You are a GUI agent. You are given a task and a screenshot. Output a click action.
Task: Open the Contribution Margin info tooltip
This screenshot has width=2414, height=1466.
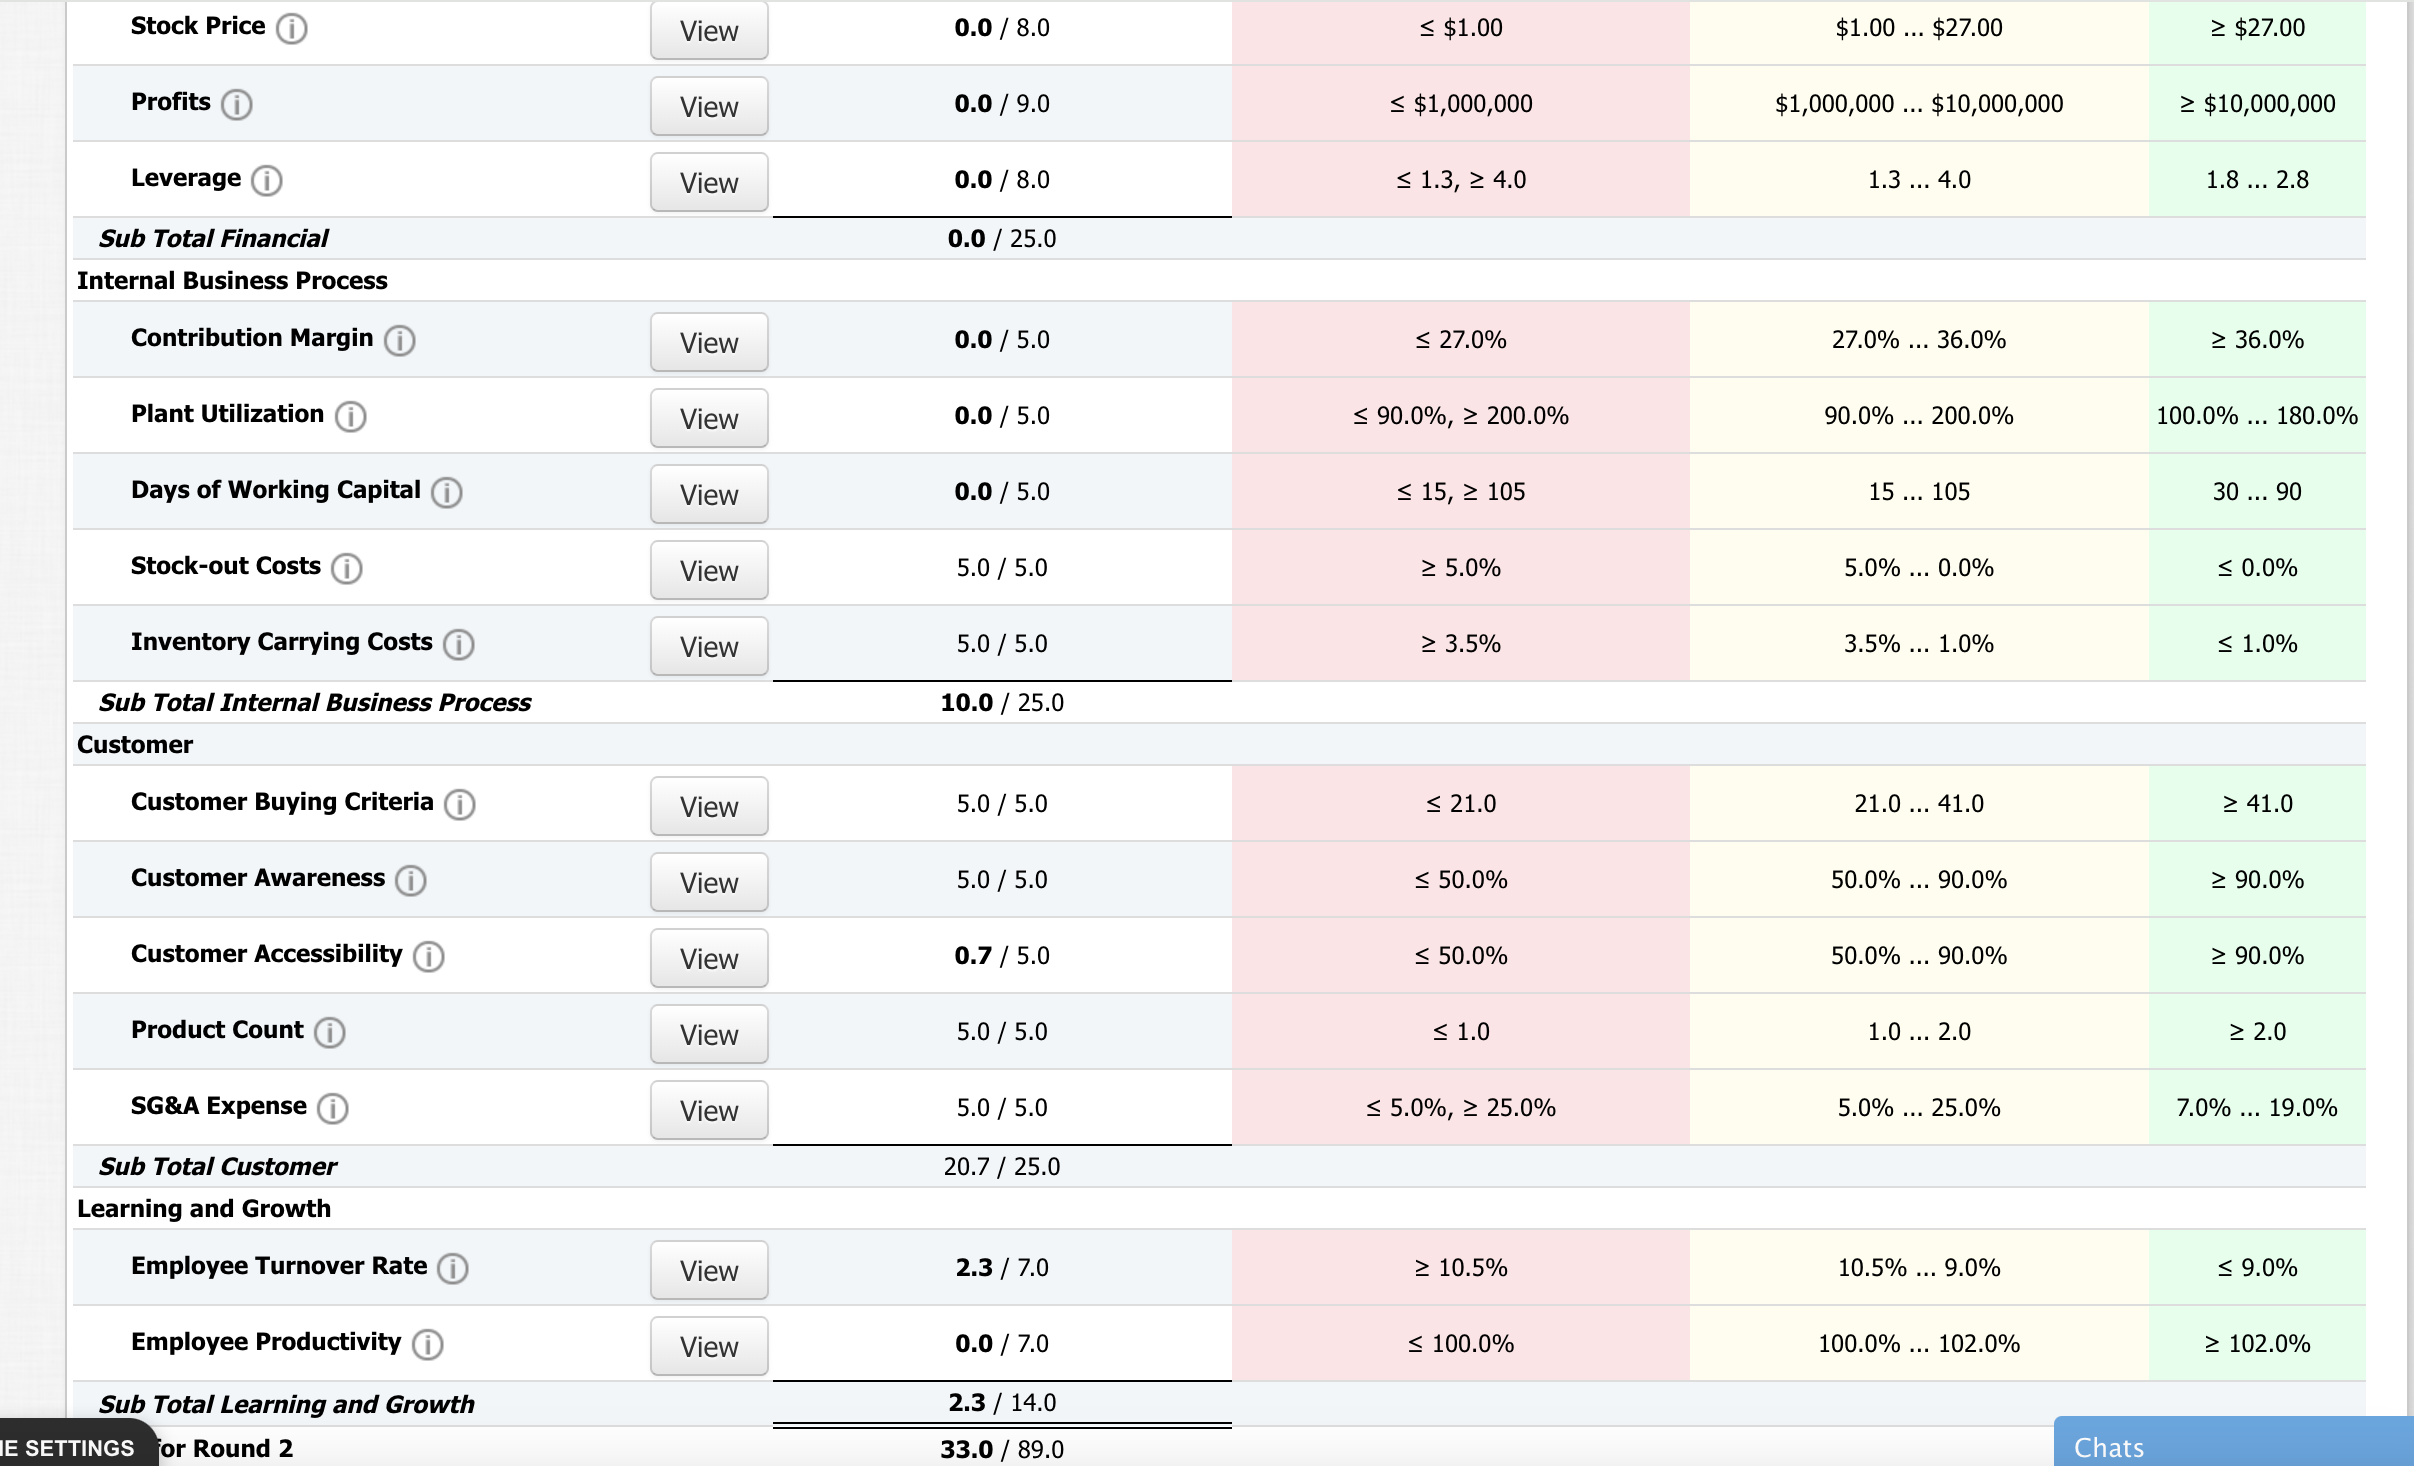pyautogui.click(x=398, y=340)
